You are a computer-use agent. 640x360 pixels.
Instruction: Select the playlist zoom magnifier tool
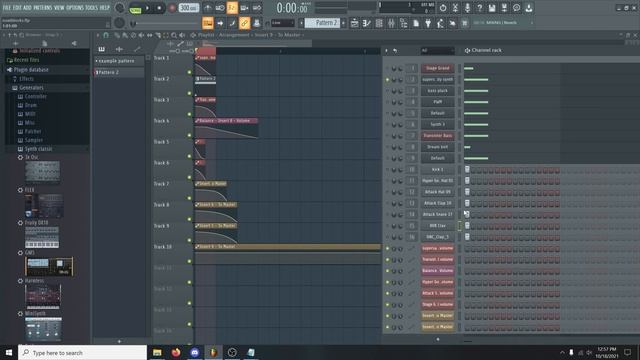click(174, 36)
